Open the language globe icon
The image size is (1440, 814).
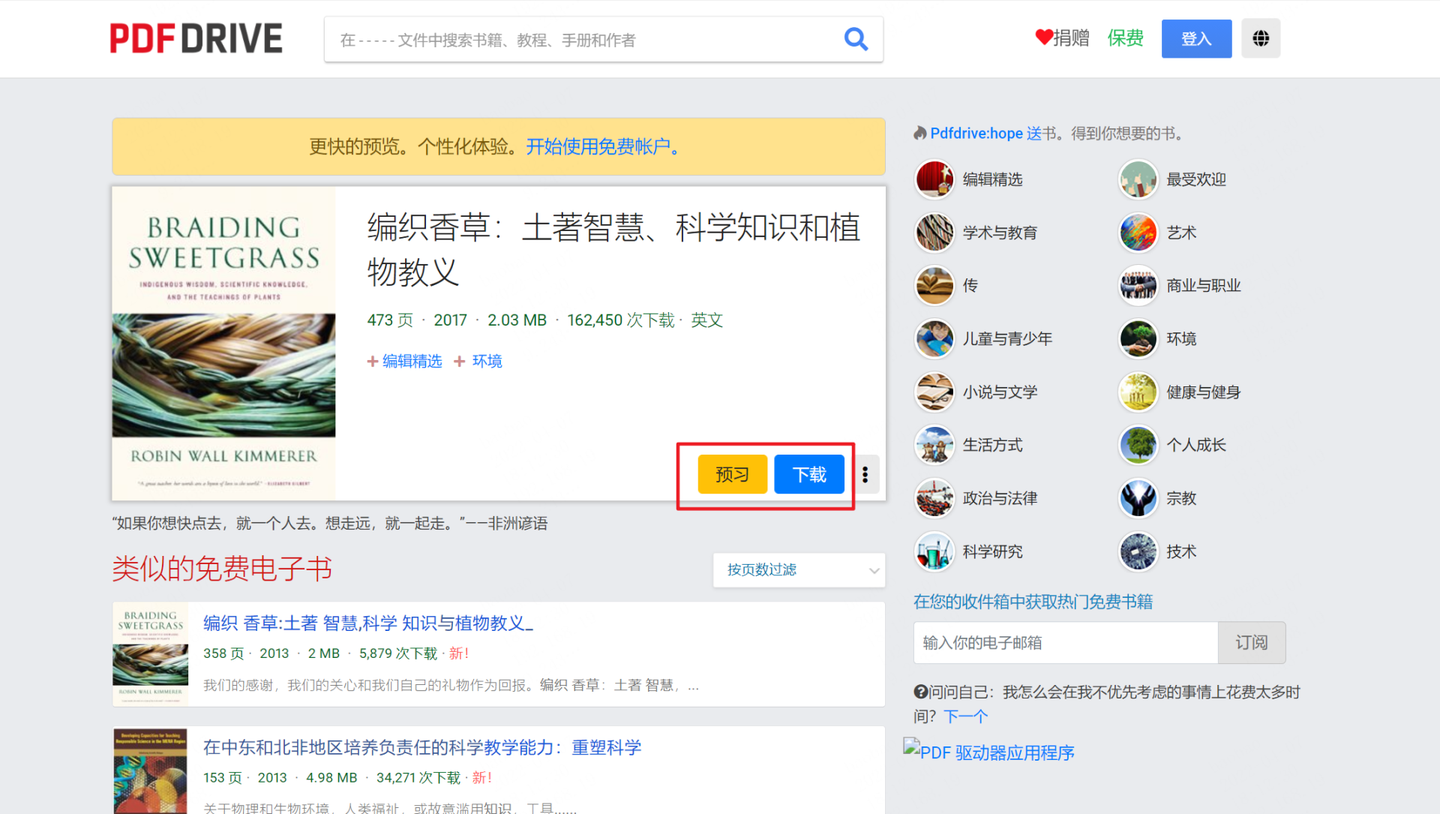(1260, 37)
